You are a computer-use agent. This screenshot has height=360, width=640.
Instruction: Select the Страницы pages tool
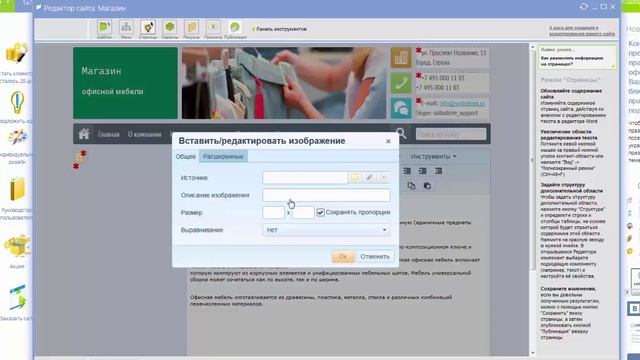[x=148, y=29]
